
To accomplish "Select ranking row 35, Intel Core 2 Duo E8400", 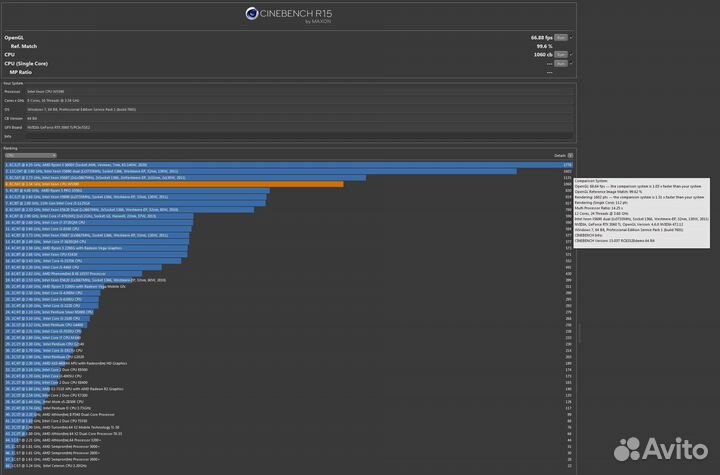I will 288,383.
